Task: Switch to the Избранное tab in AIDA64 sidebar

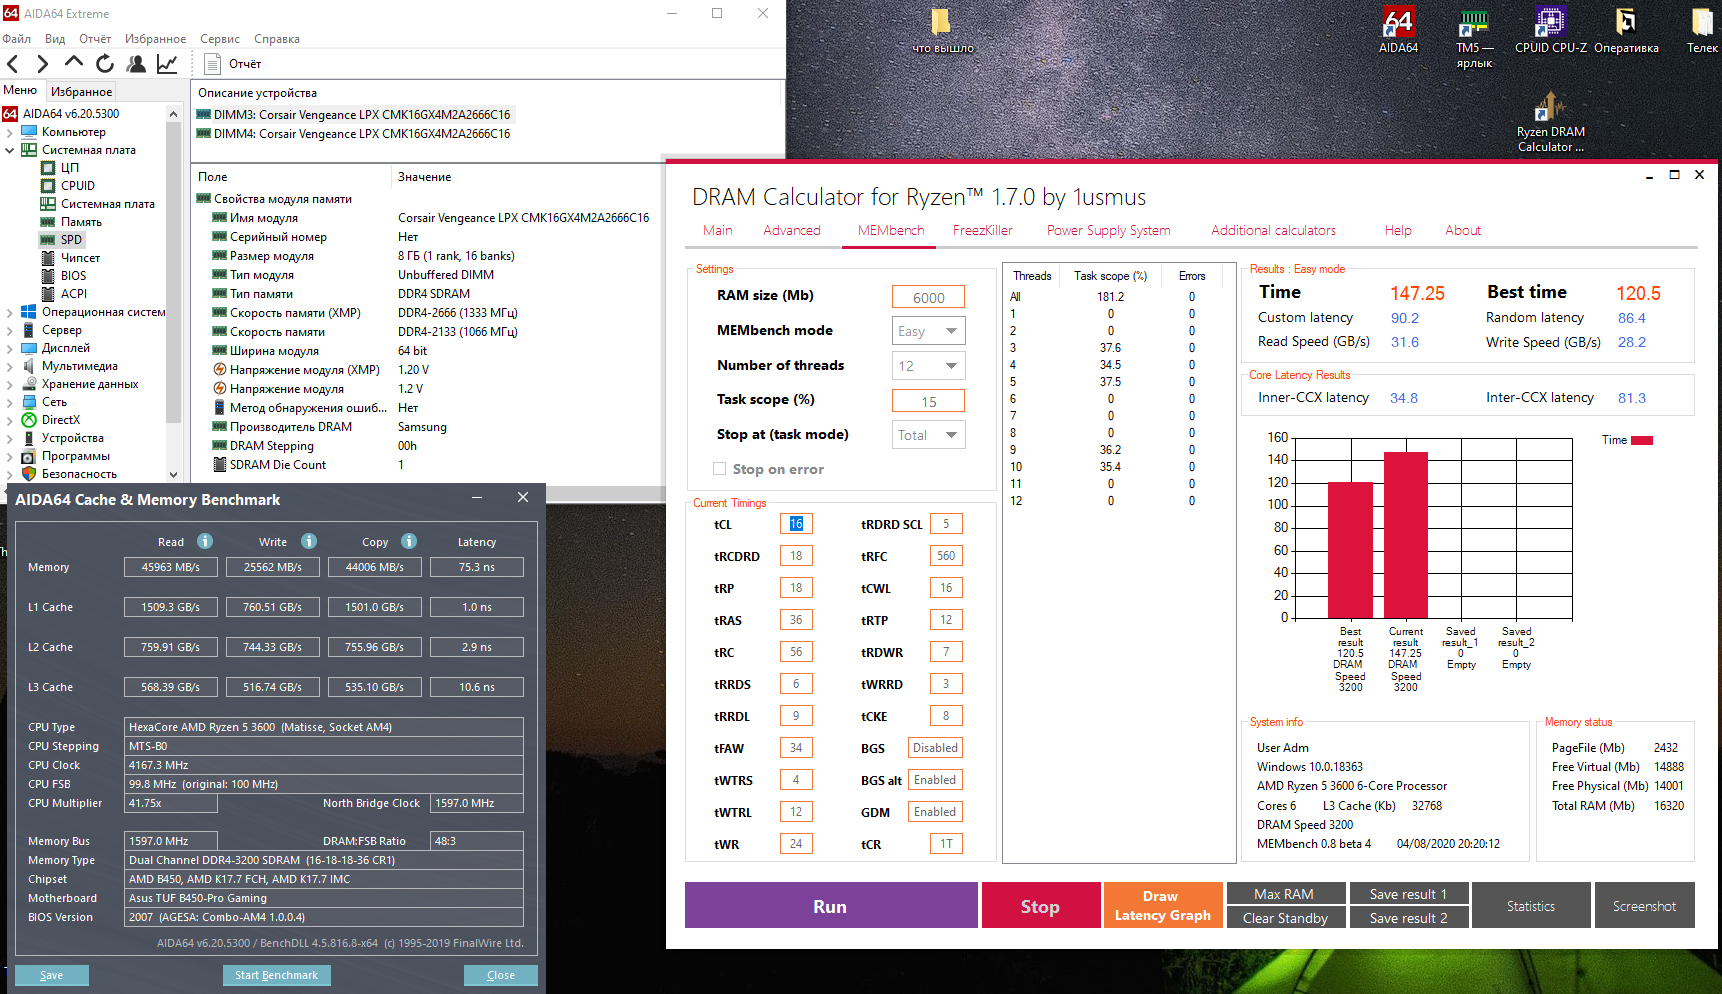Action: click(81, 91)
